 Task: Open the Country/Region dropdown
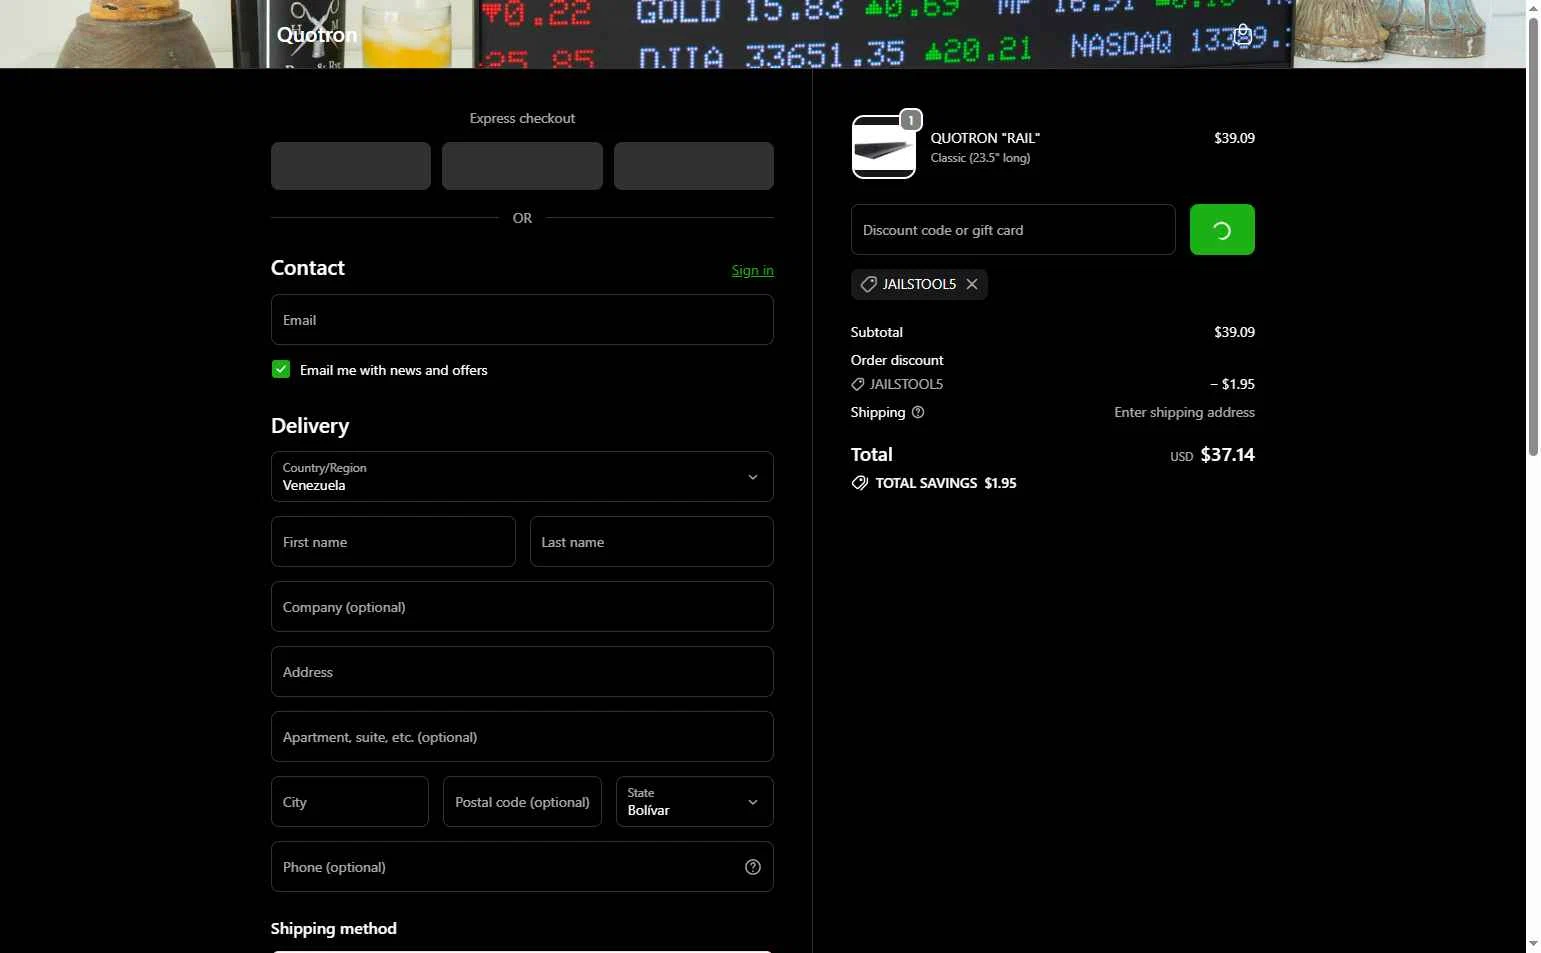[522, 477]
